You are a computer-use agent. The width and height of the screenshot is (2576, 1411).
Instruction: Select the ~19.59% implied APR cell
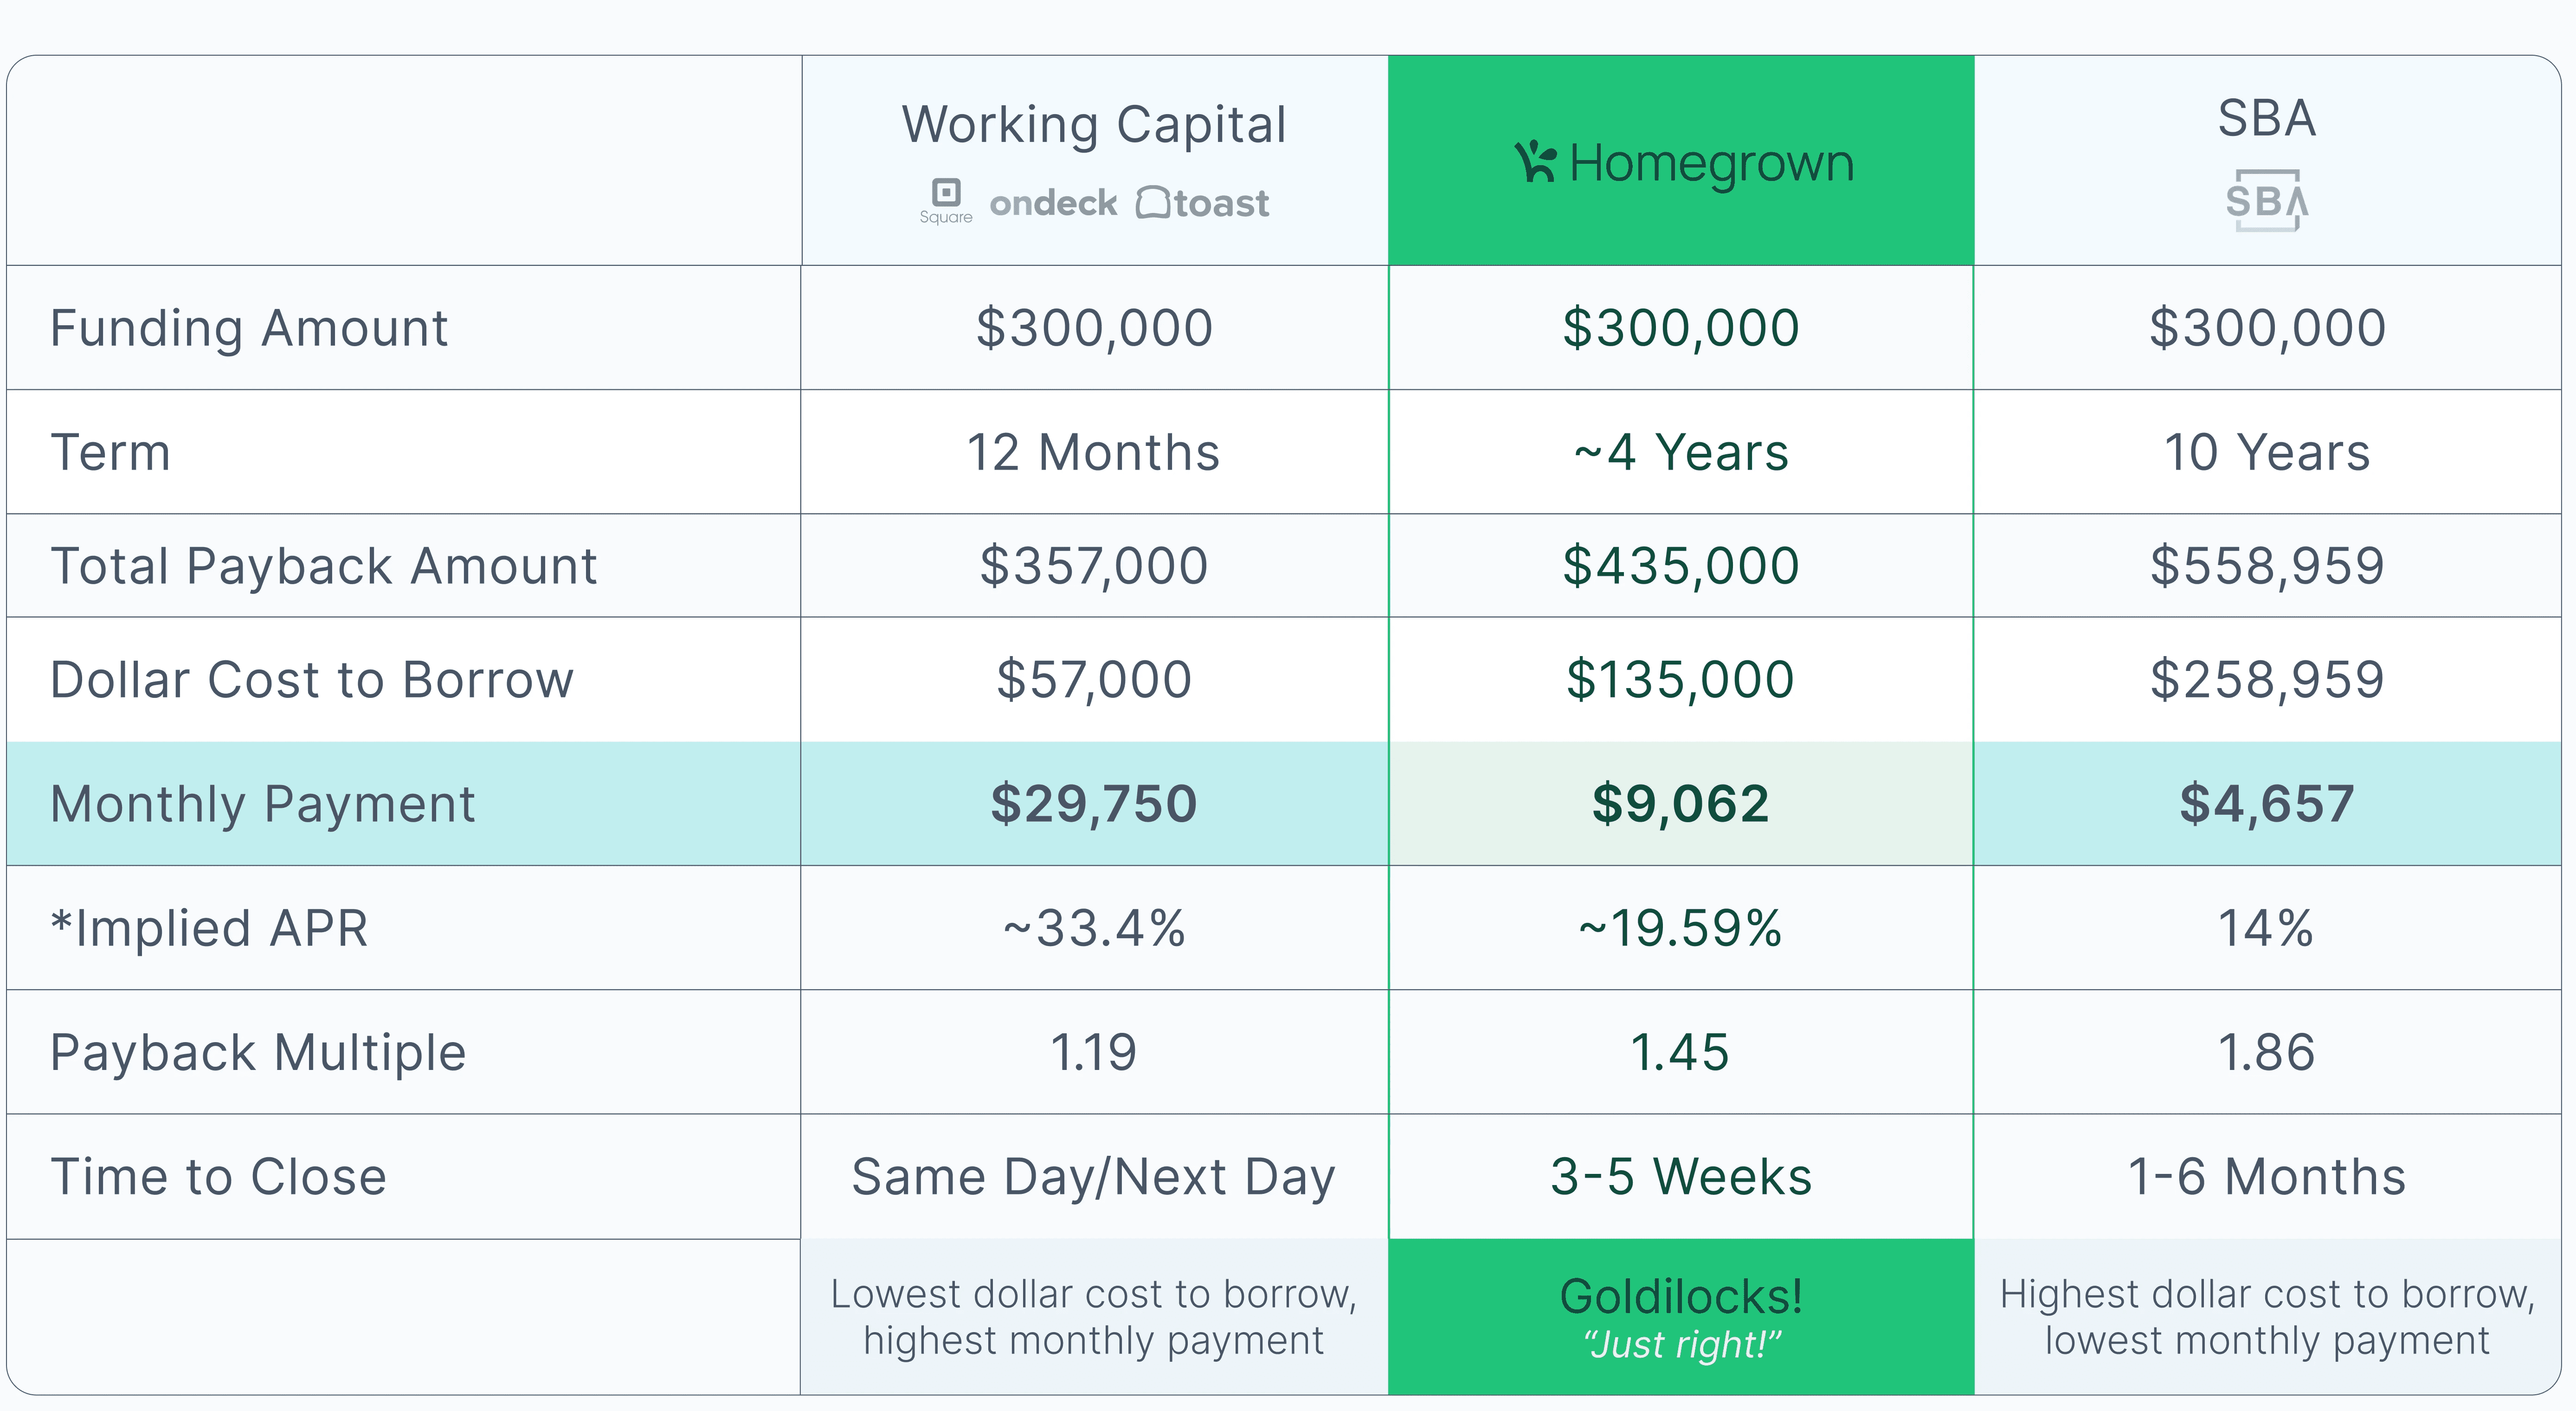1680,928
